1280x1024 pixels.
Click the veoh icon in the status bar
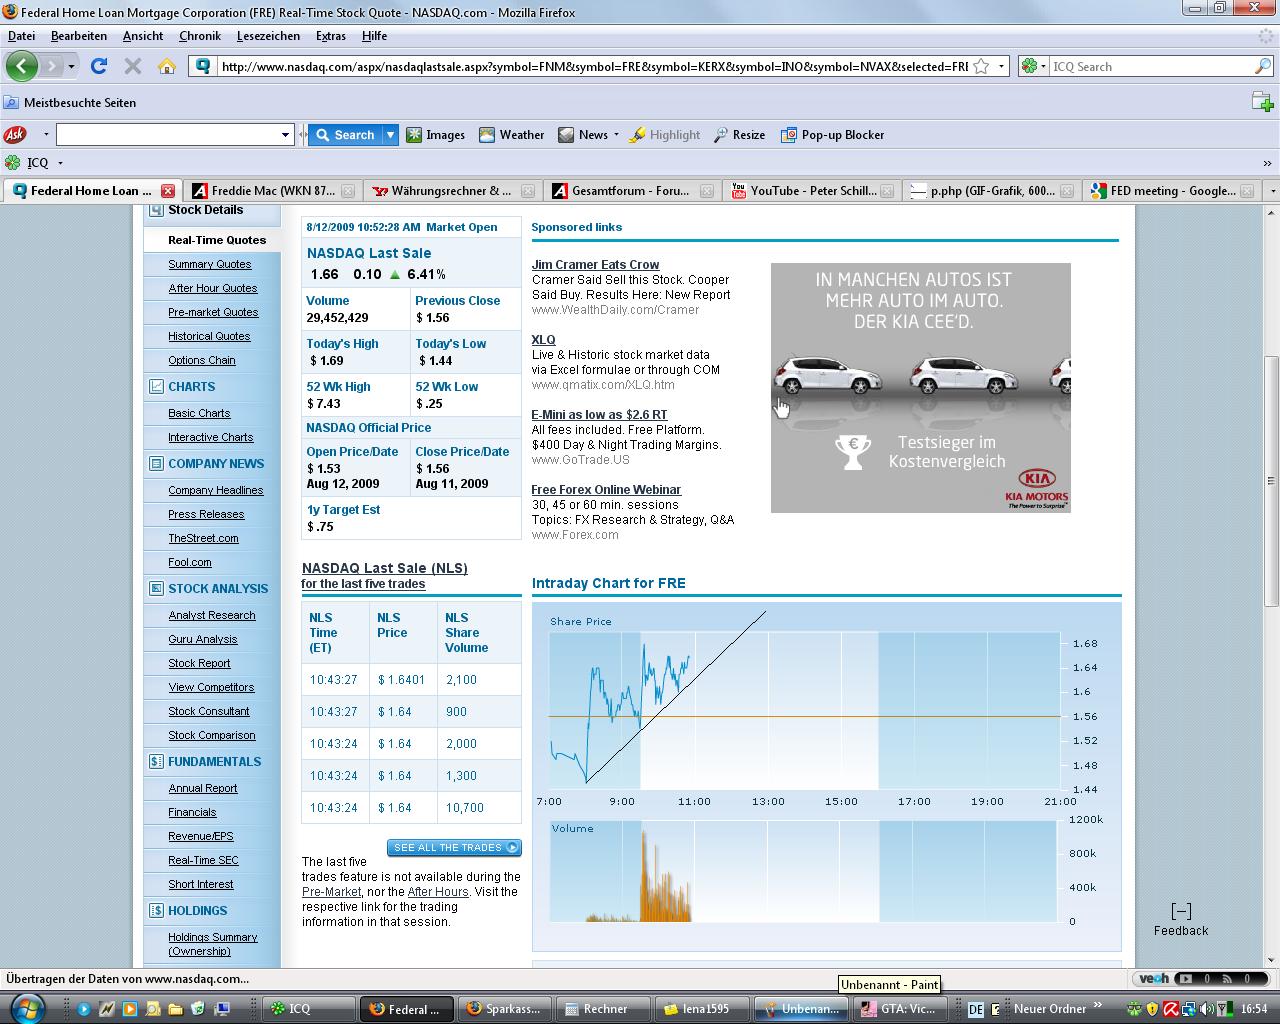coord(1154,979)
